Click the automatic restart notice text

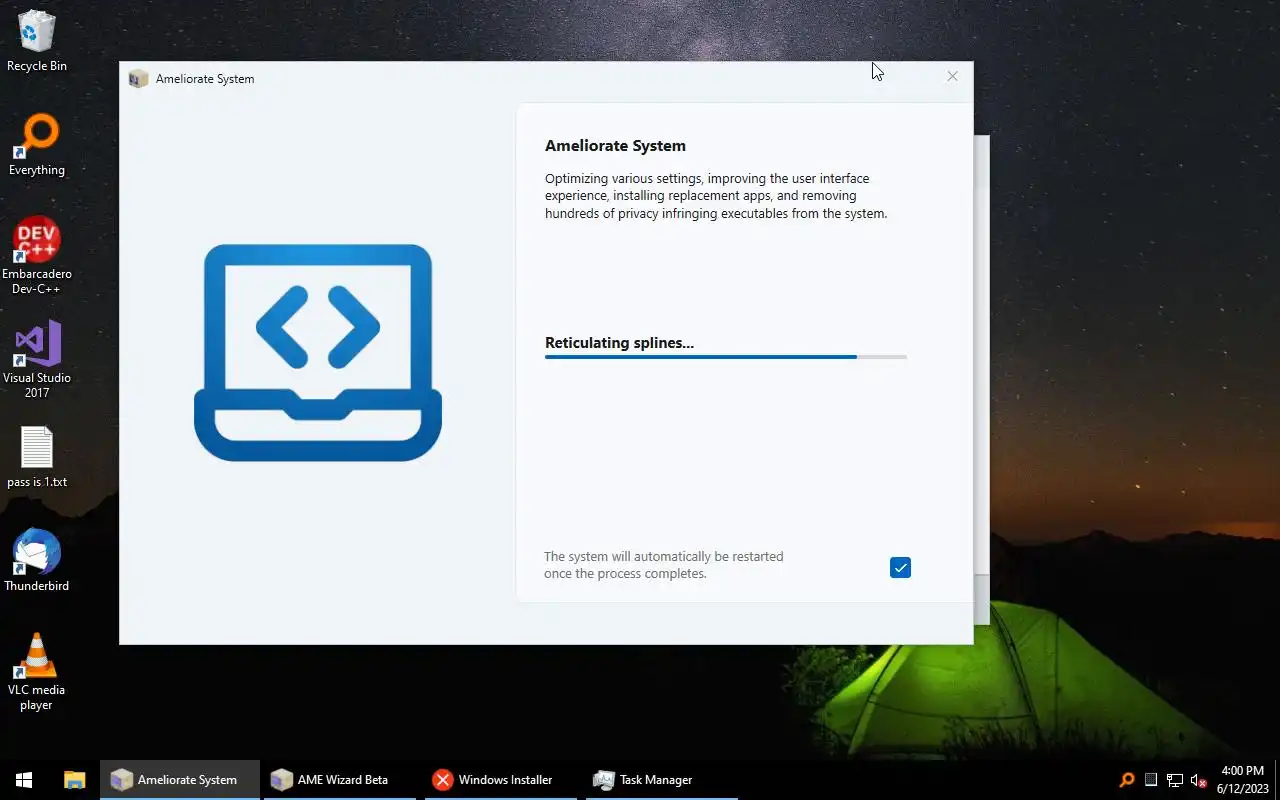(664, 565)
